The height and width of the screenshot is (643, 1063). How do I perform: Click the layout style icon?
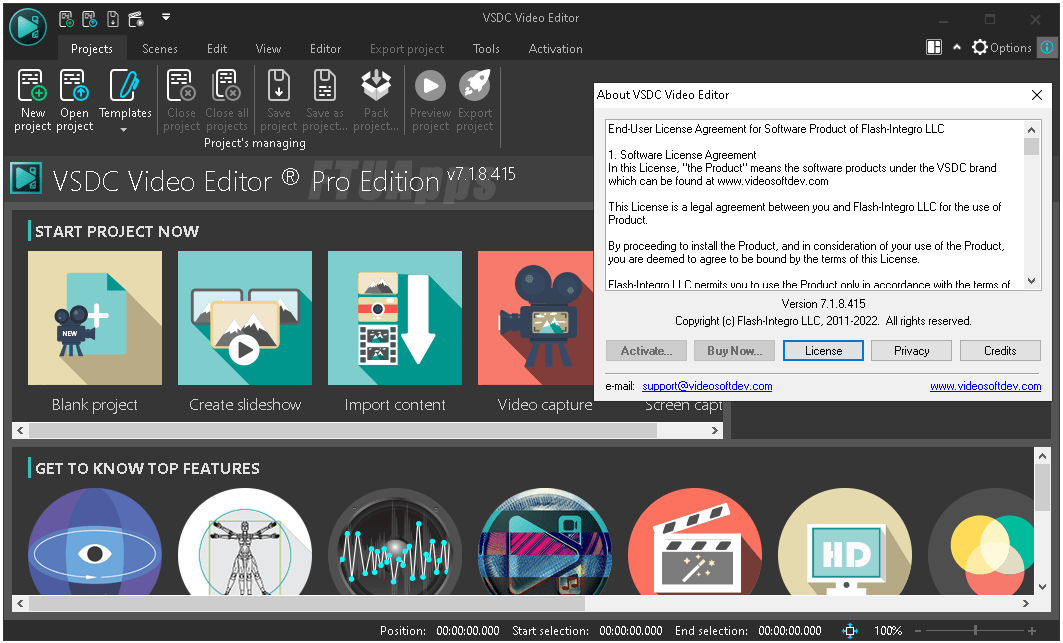tap(934, 47)
